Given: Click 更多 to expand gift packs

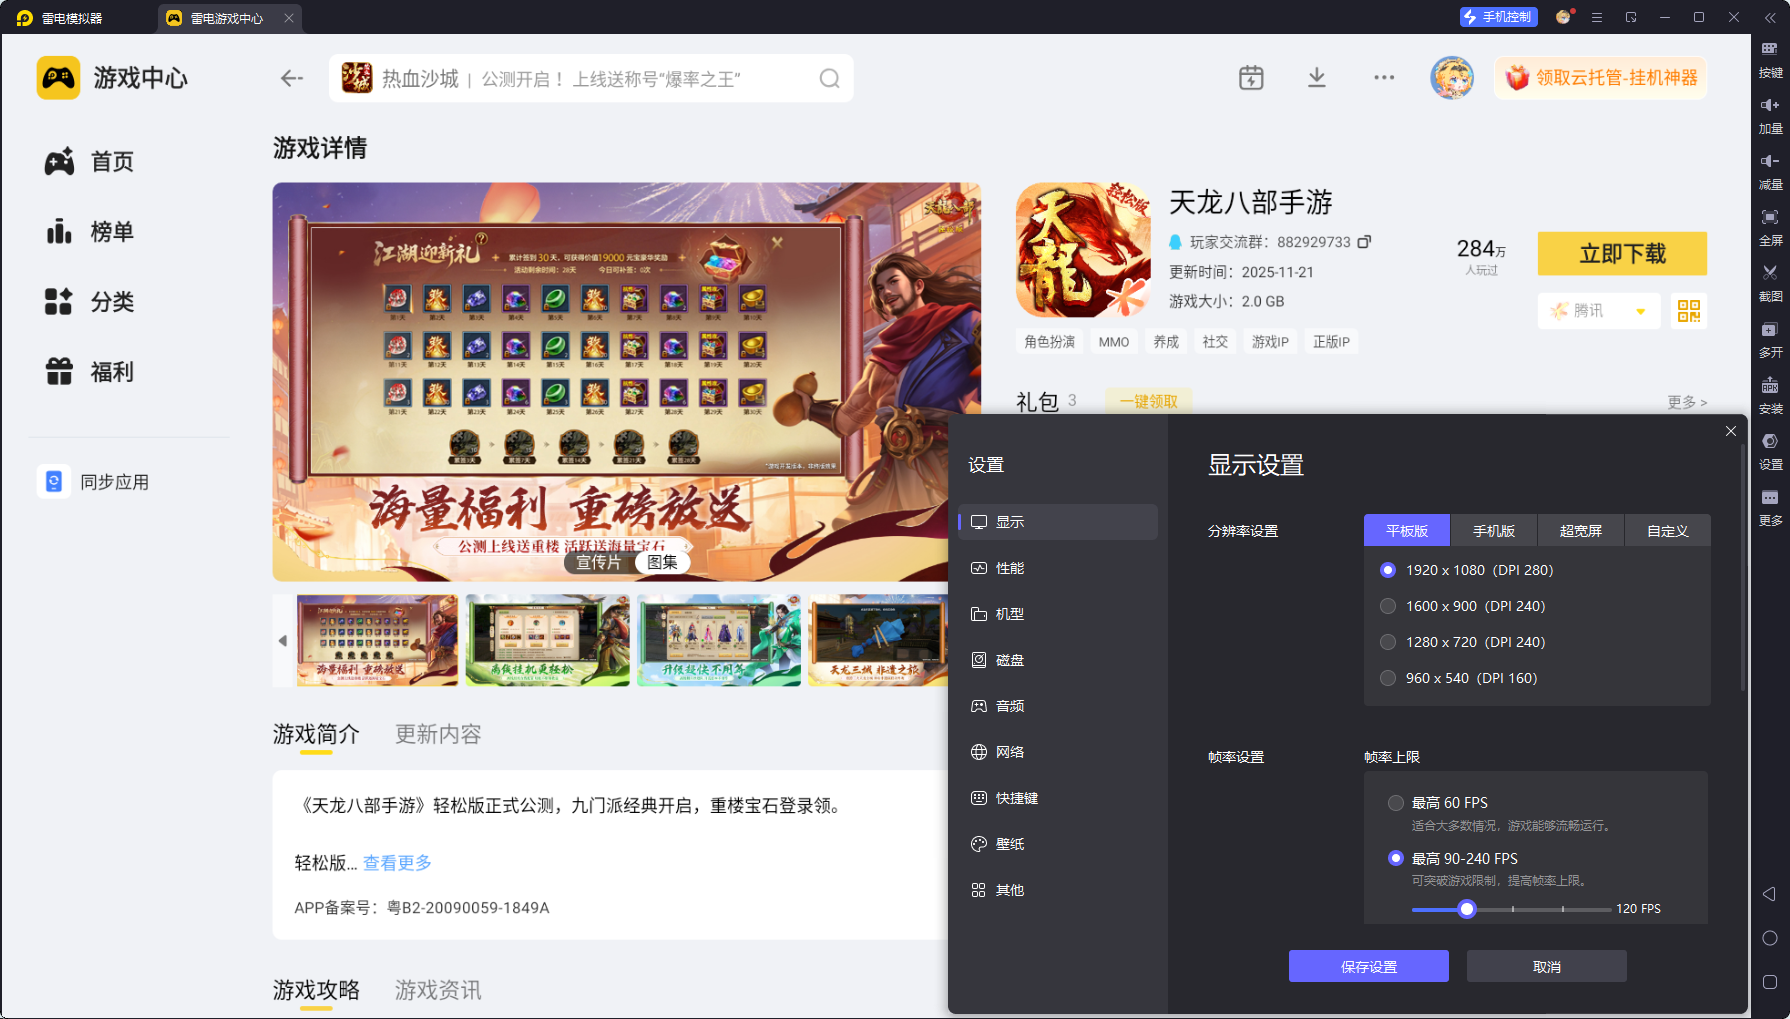Looking at the screenshot, I should (1686, 402).
